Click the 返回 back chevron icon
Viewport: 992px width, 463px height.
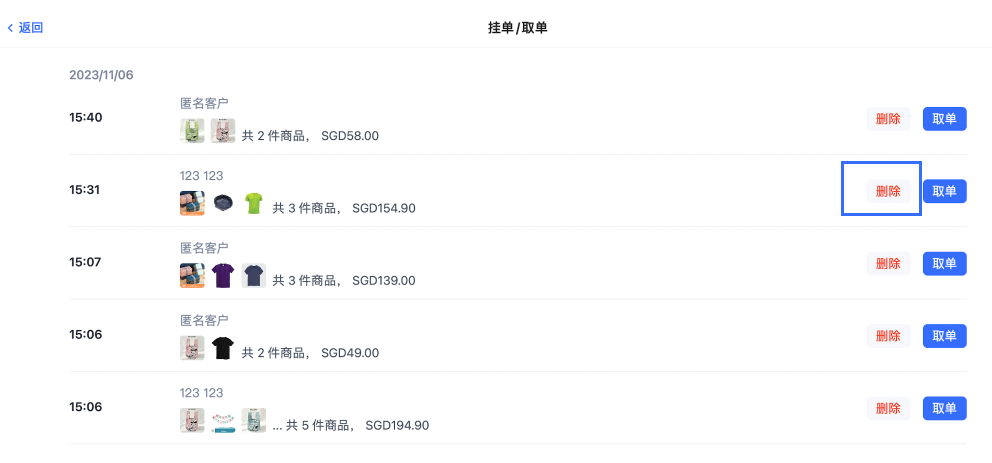coord(10,28)
